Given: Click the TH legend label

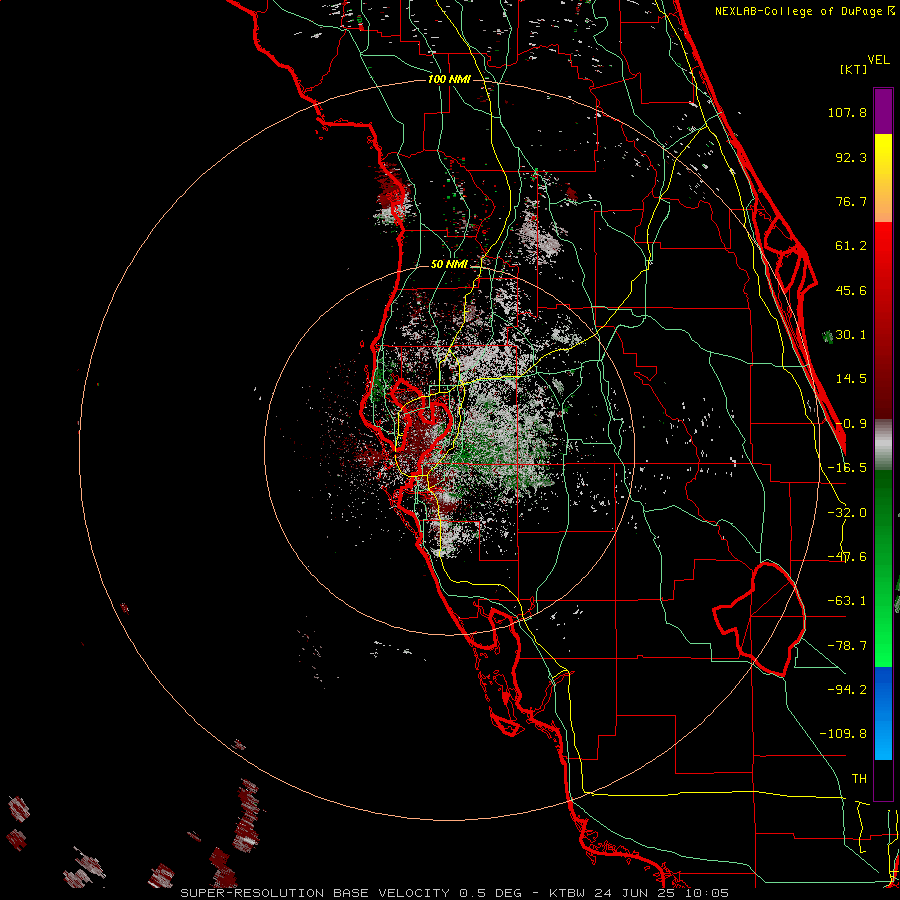Looking at the screenshot, I should [859, 778].
